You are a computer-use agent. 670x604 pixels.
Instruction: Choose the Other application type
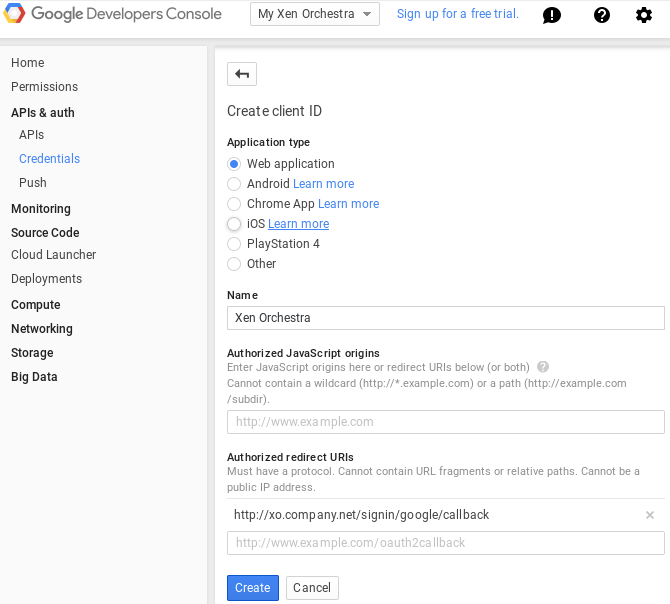click(234, 264)
